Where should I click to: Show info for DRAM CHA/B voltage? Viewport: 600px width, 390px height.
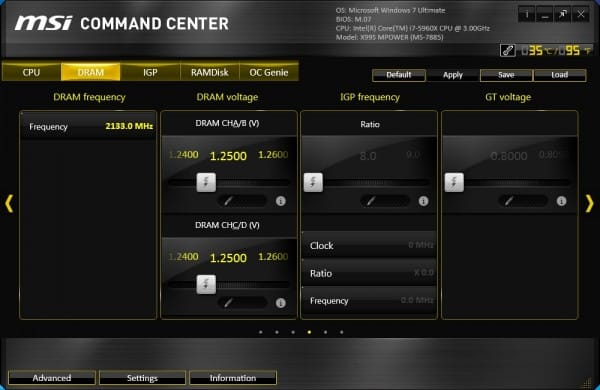click(x=280, y=201)
